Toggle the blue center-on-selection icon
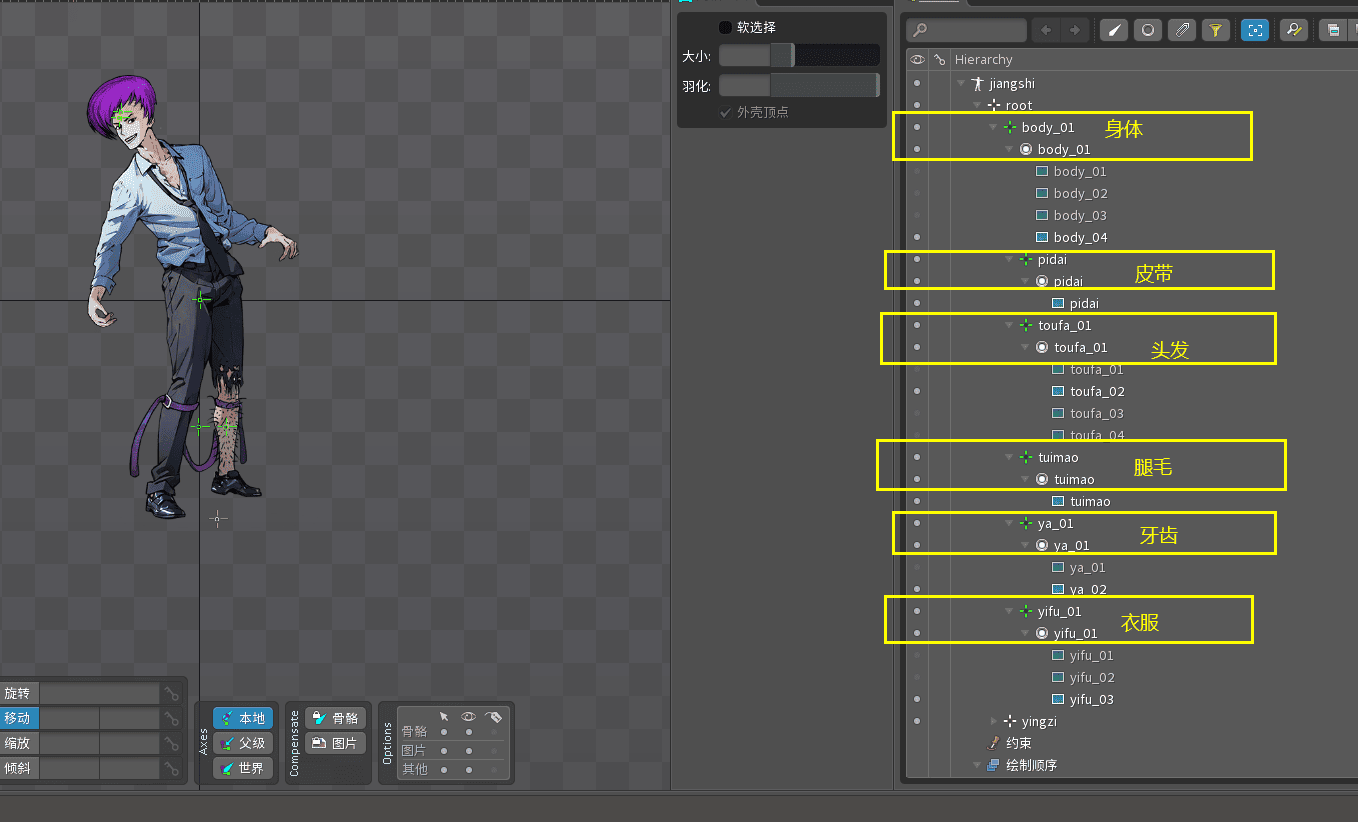 (x=1255, y=30)
